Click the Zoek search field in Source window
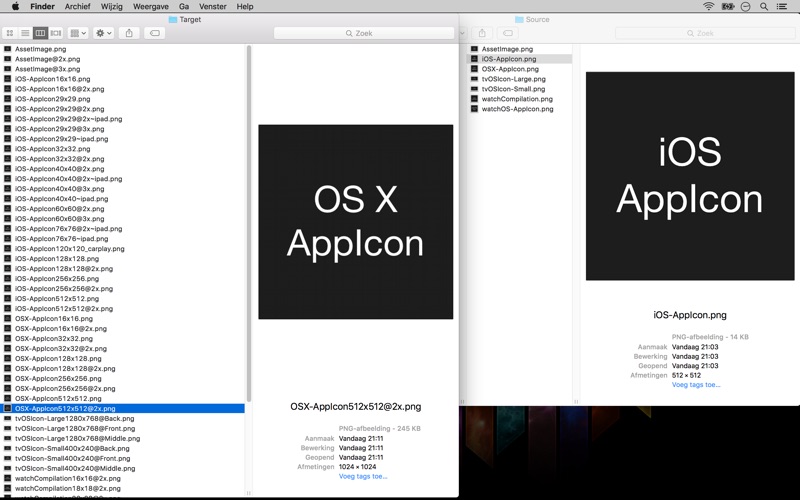 (705, 33)
